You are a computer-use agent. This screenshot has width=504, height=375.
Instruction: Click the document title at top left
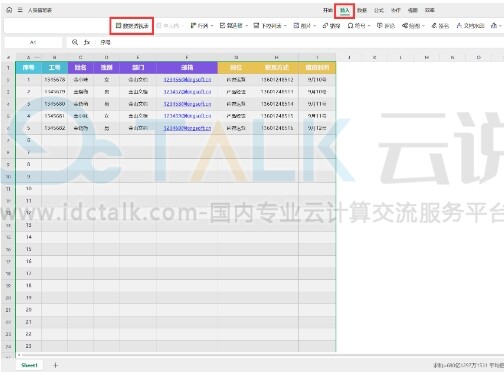40,10
